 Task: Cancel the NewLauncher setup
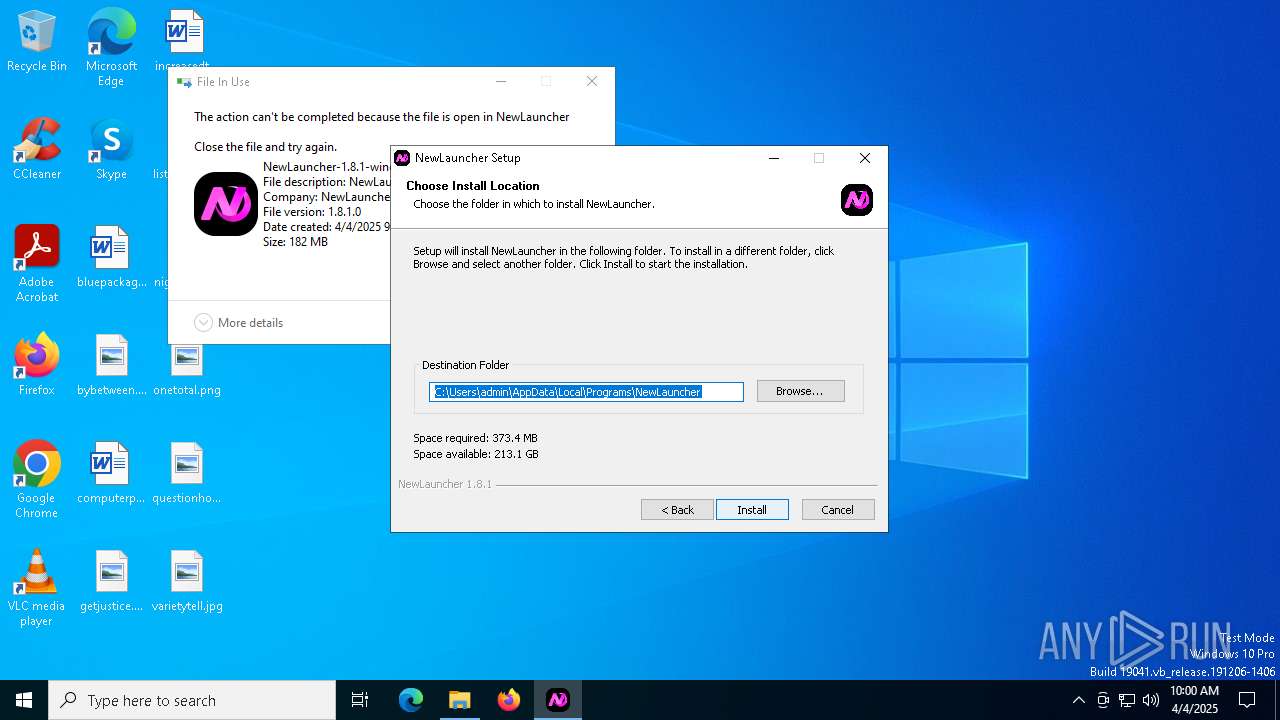point(838,510)
